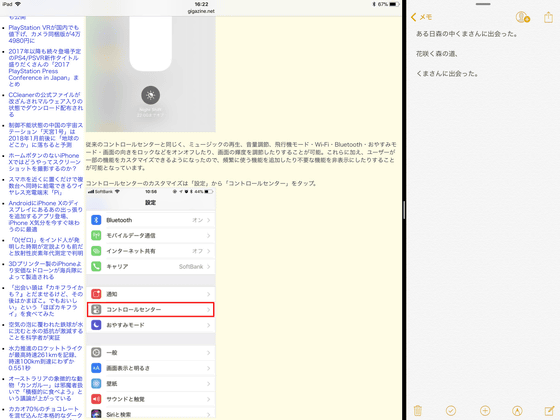The width and height of the screenshot is (560, 420).
Task: Open cacao 70% chocolate article link
Action: [45, 412]
